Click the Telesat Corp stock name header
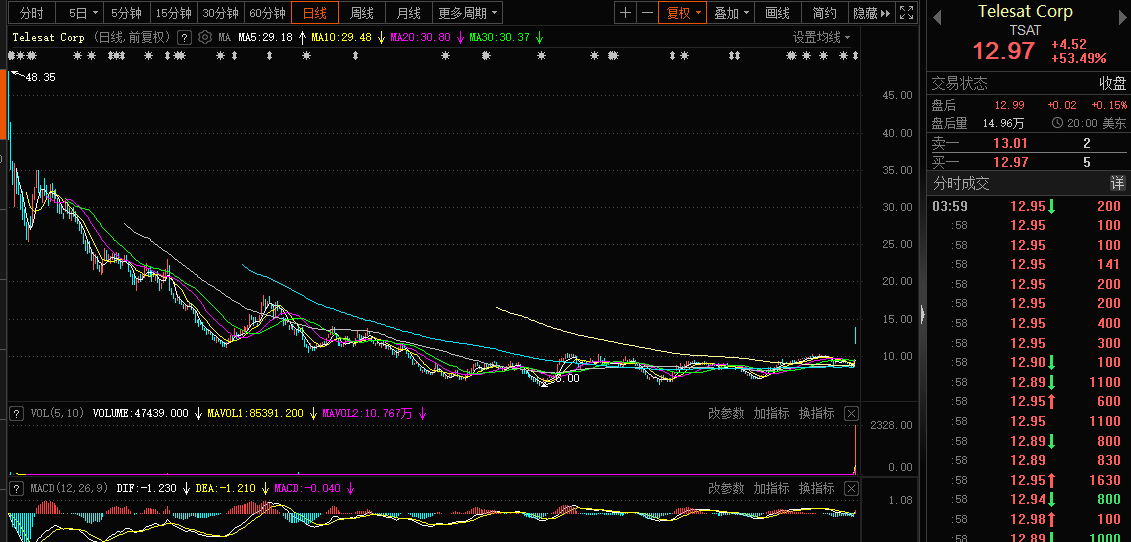This screenshot has width=1131, height=542. pyautogui.click(x=1025, y=12)
